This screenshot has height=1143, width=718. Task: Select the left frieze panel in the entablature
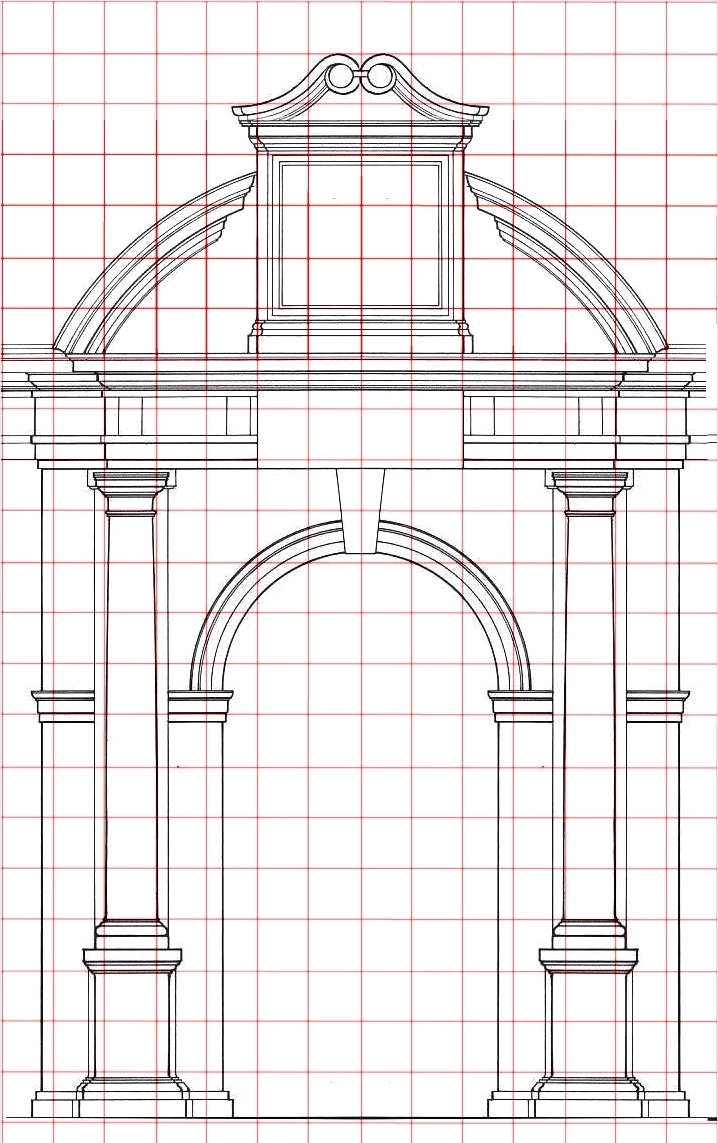coord(180,417)
